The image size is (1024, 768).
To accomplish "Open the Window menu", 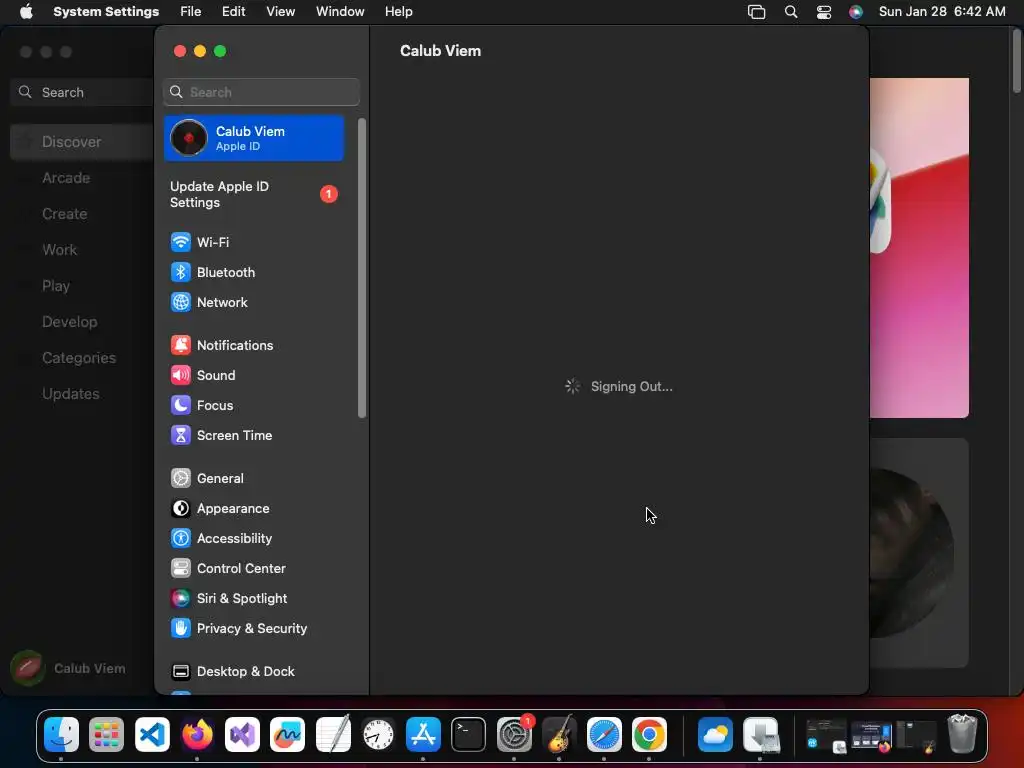I will coord(340,12).
